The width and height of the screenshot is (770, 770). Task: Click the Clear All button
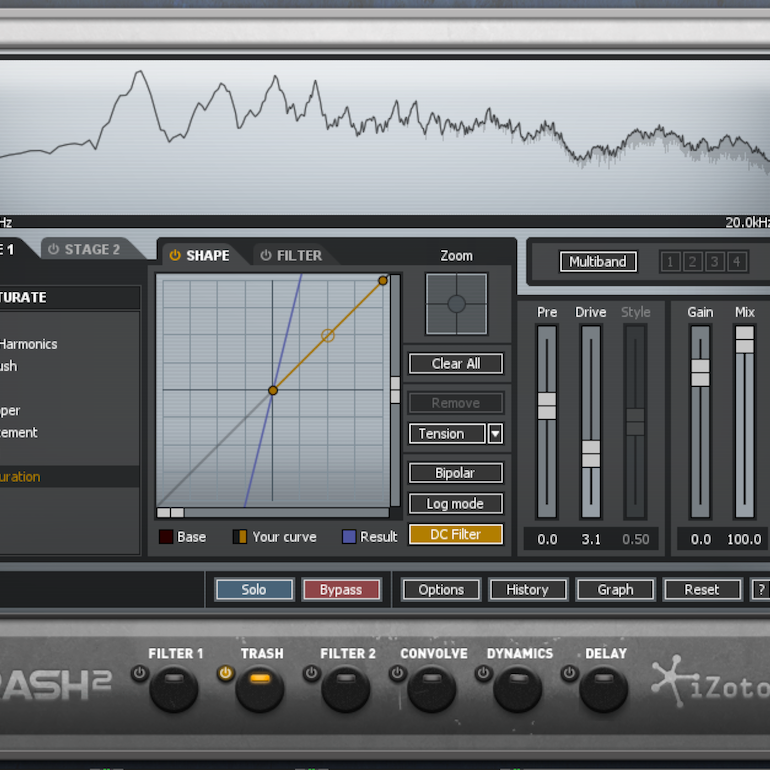click(455, 364)
